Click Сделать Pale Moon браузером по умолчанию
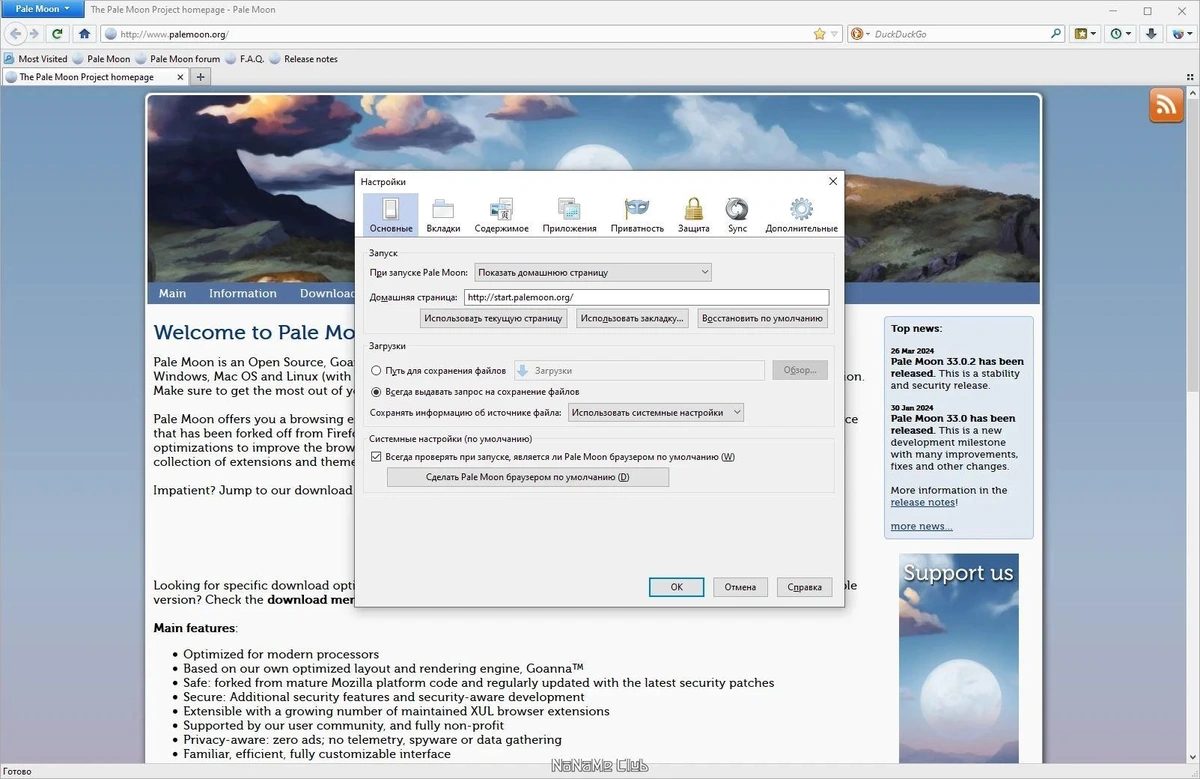 tap(527, 477)
